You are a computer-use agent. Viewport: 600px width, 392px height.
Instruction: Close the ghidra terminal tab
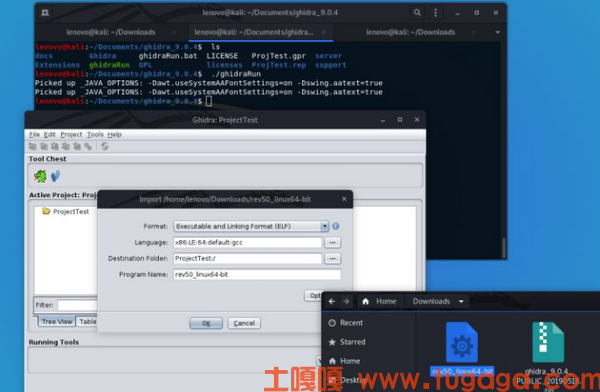click(324, 32)
